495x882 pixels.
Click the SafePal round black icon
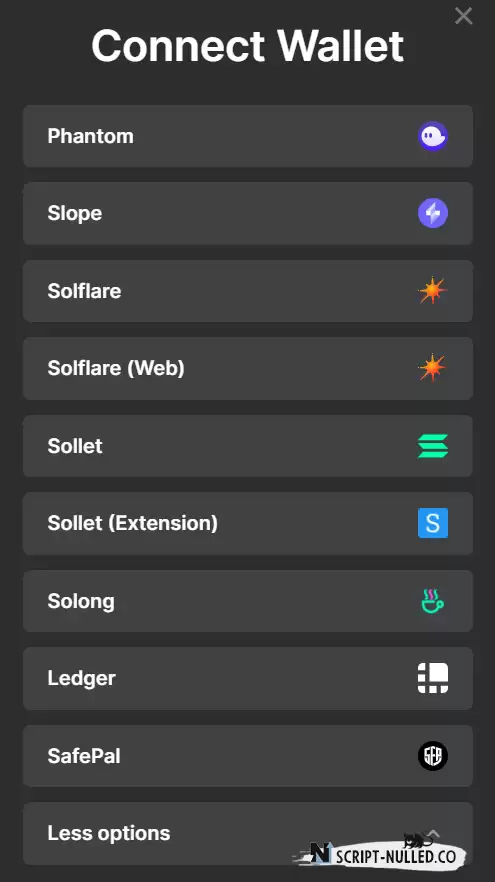433,755
